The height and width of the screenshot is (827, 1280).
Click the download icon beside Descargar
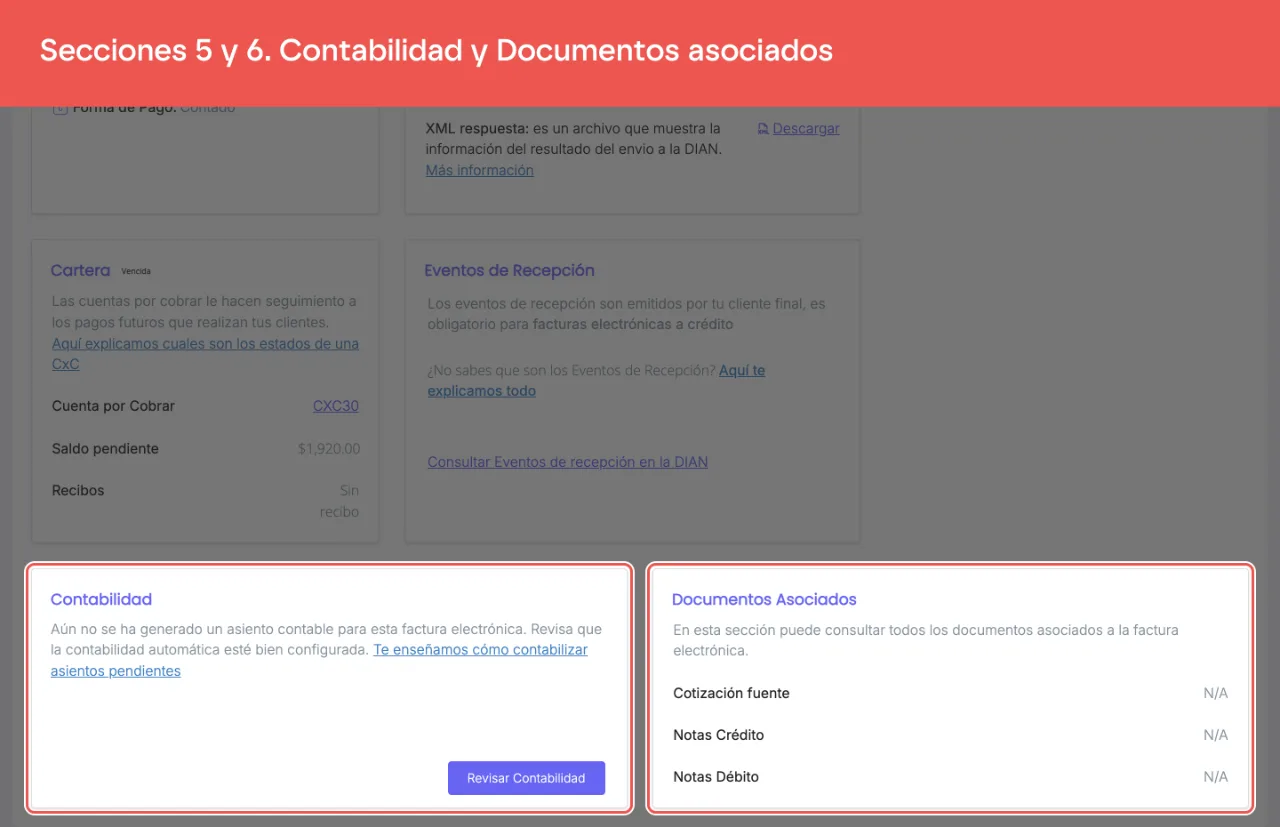(763, 128)
